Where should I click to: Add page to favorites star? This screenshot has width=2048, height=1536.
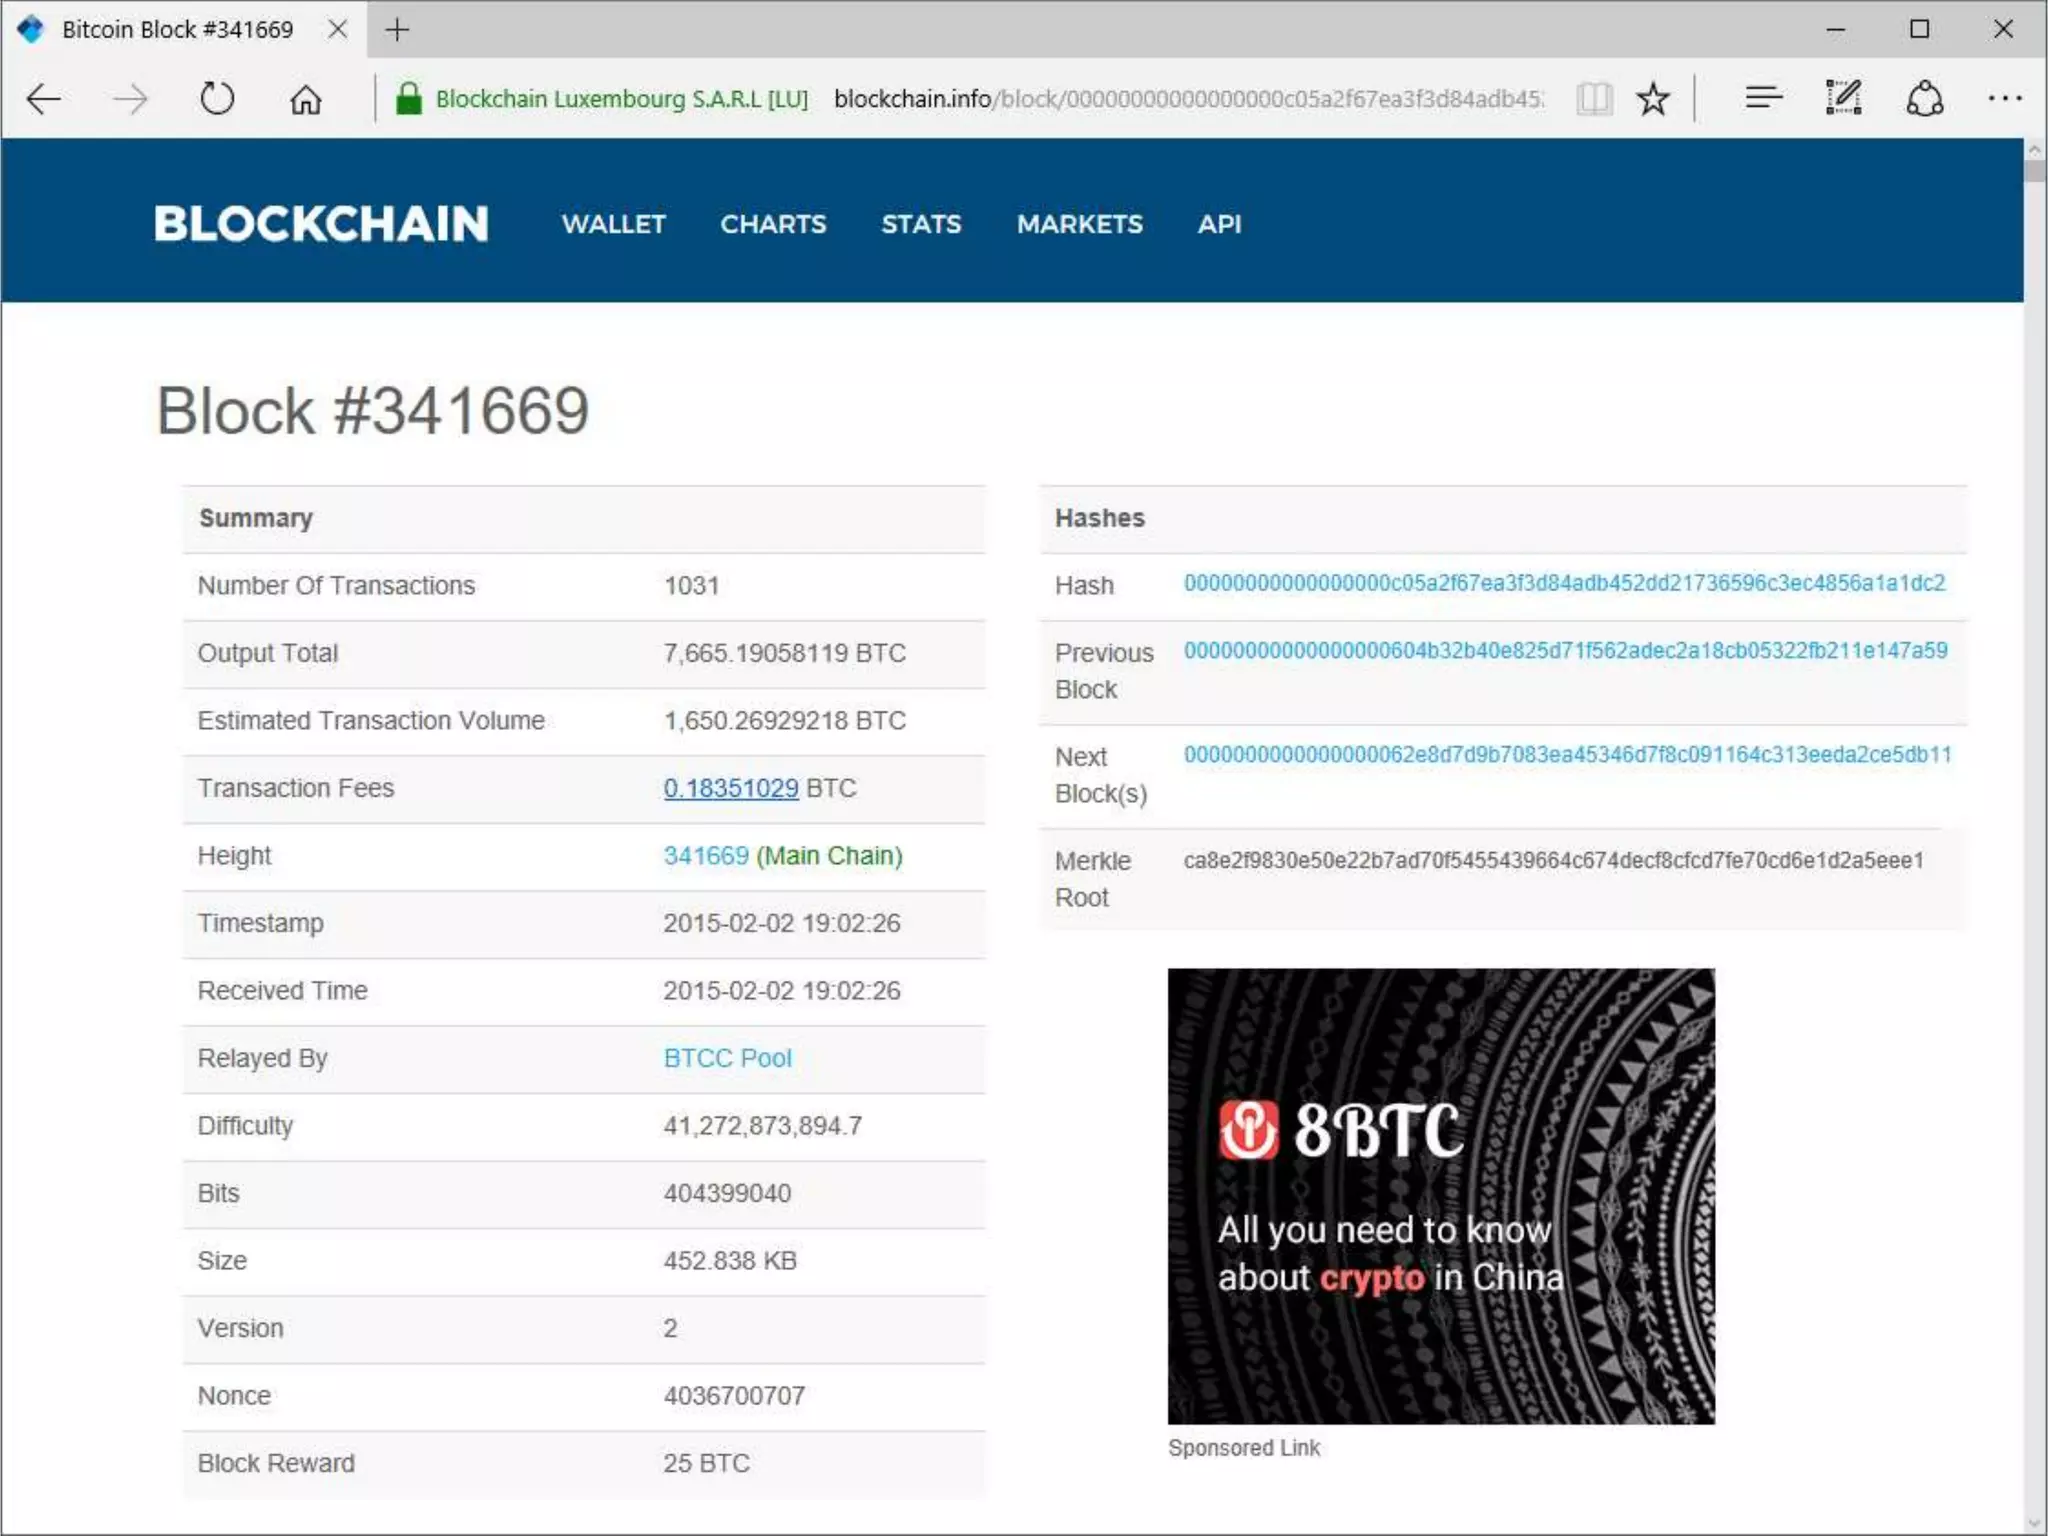tap(1653, 99)
